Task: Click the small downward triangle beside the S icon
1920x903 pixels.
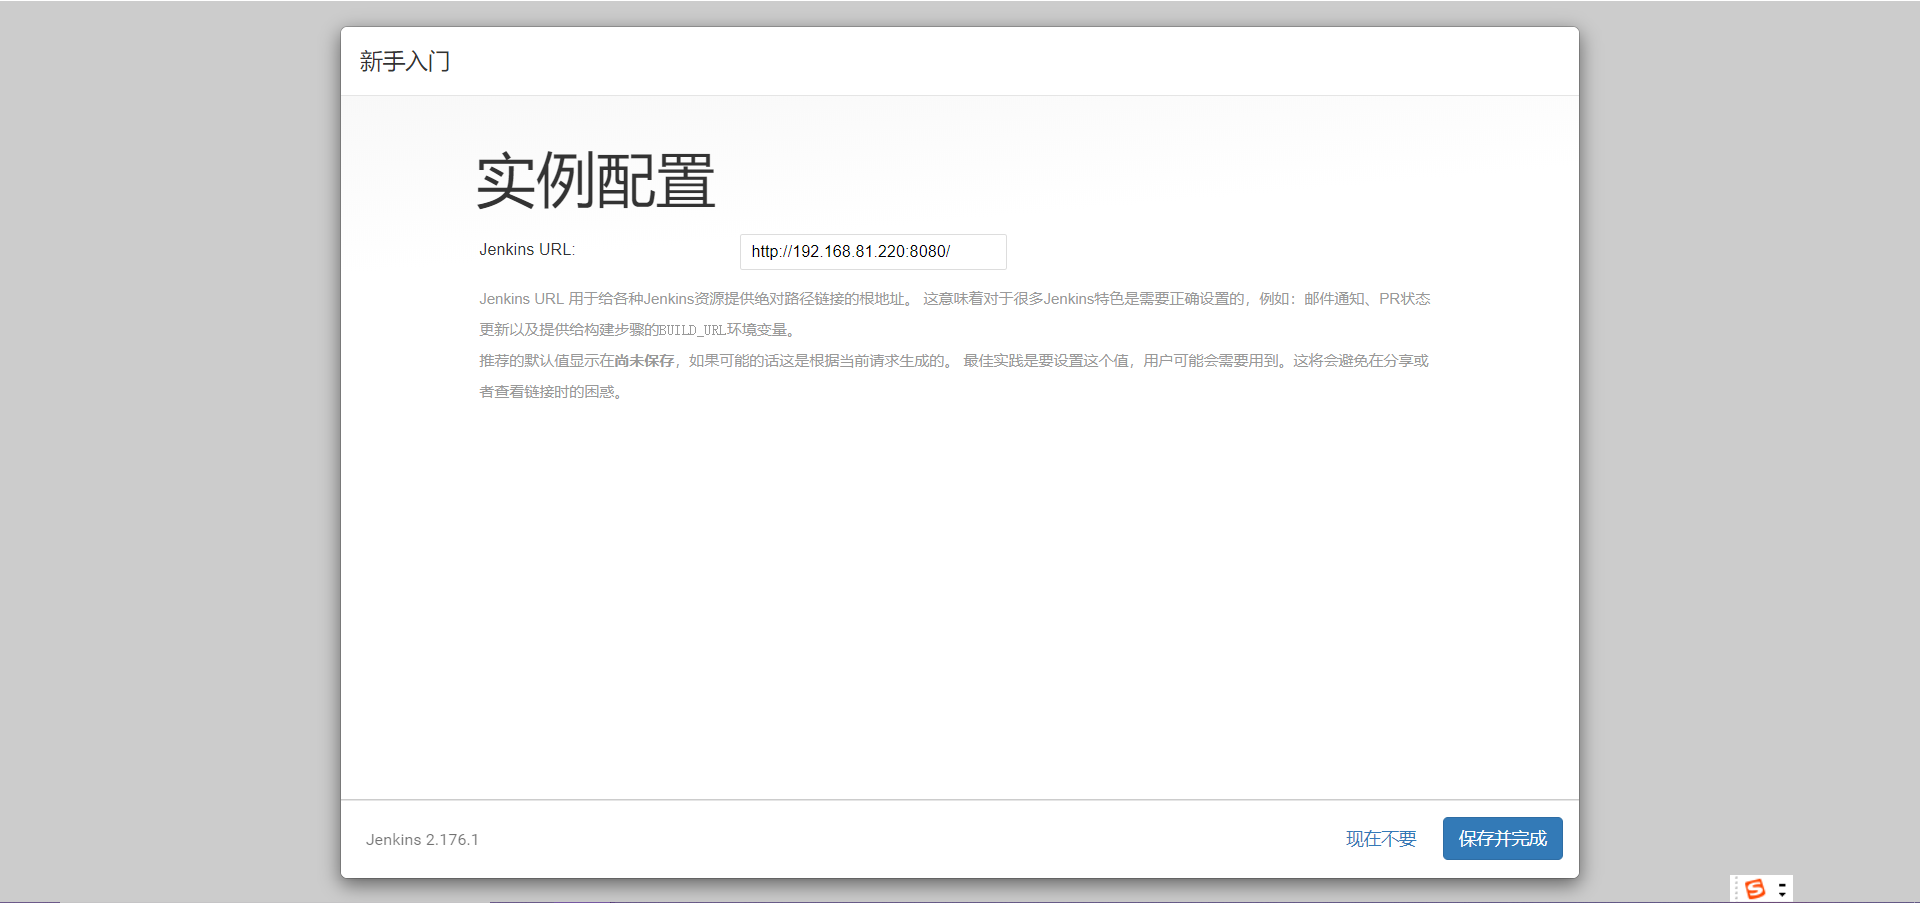Action: pyautogui.click(x=1783, y=894)
